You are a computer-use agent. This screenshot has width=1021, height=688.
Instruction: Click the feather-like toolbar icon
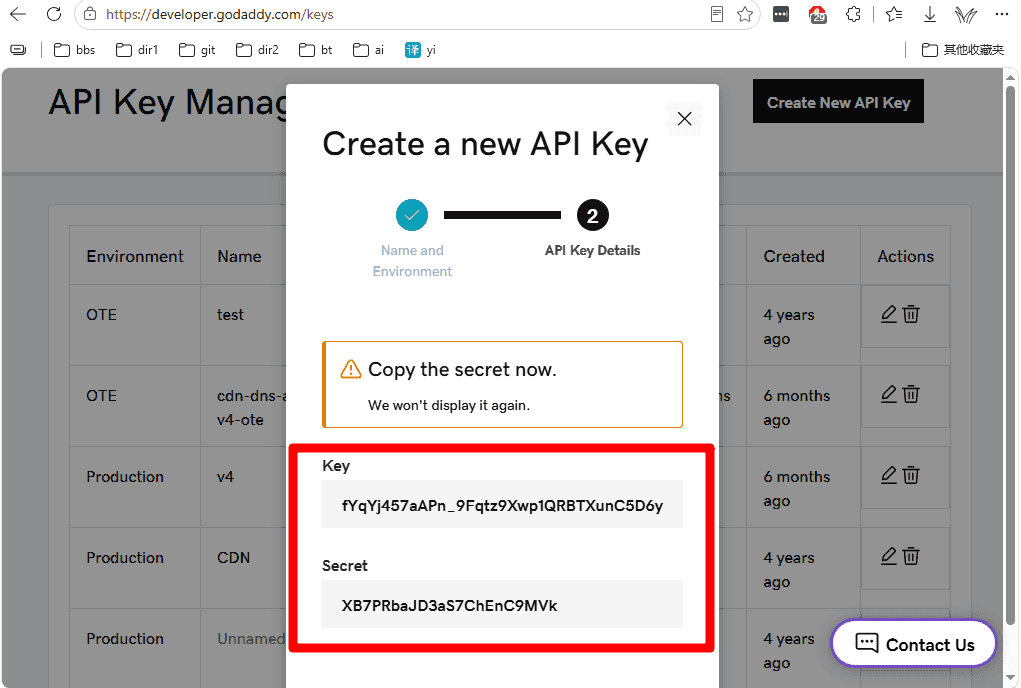[966, 14]
